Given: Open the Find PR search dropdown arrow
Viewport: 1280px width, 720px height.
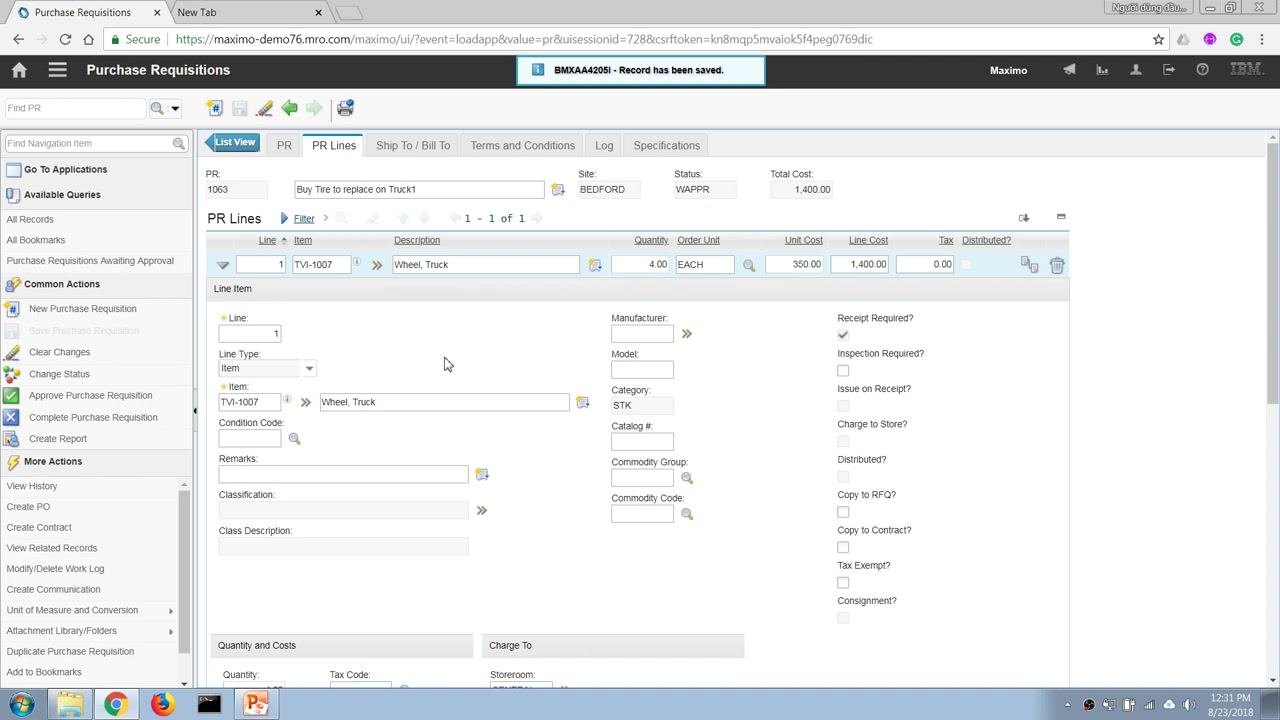Looking at the screenshot, I should tap(175, 108).
